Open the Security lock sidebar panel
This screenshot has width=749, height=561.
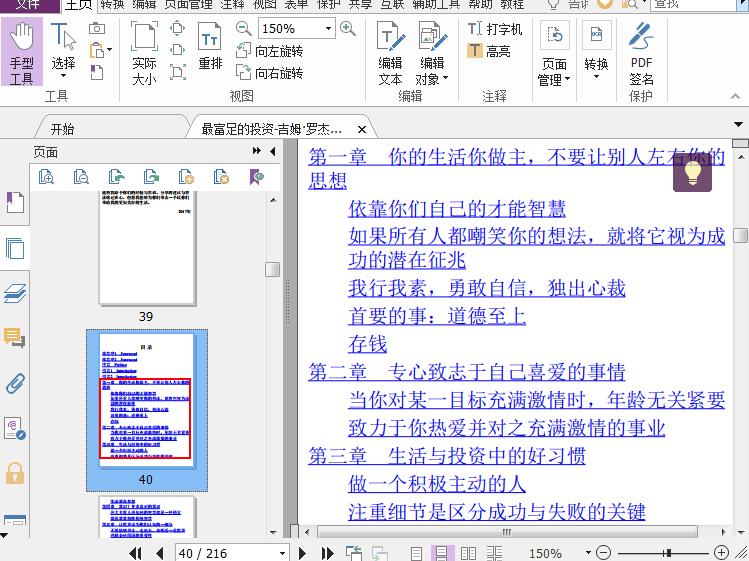(15, 473)
